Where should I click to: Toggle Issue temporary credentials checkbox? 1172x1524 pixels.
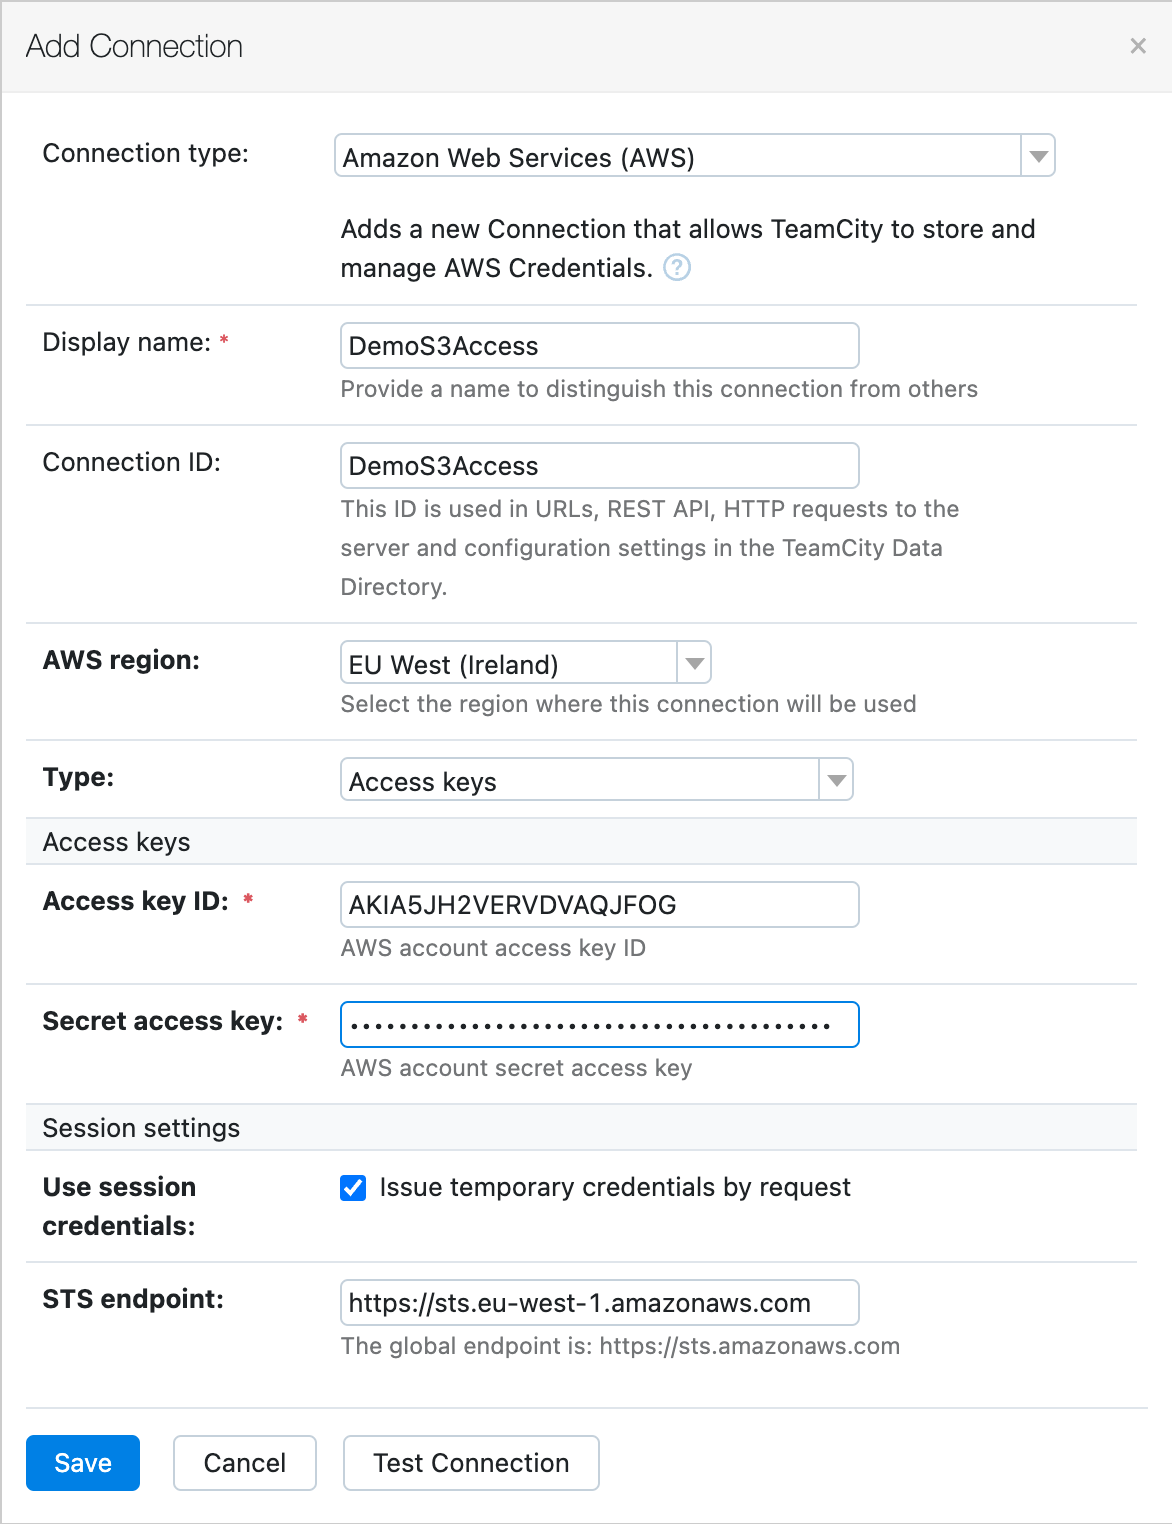(x=353, y=1188)
